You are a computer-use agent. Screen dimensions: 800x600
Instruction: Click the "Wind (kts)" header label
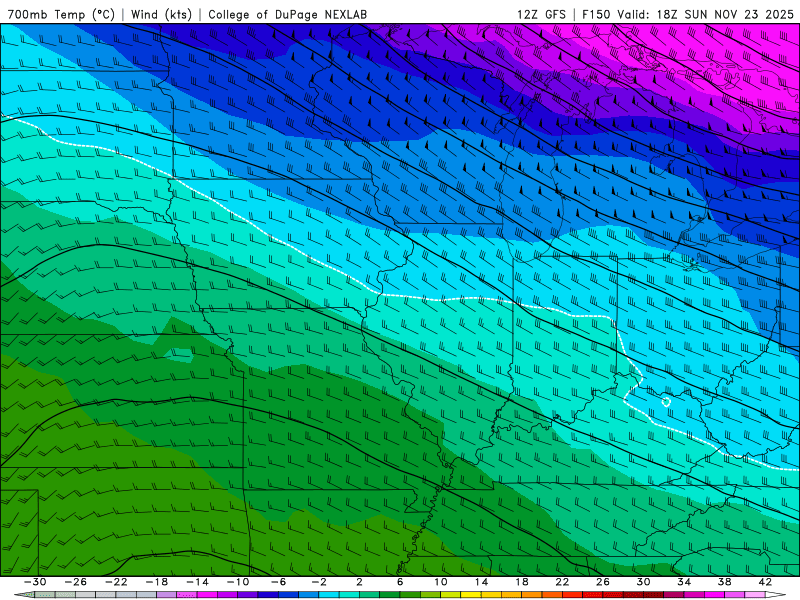[x=161, y=14]
